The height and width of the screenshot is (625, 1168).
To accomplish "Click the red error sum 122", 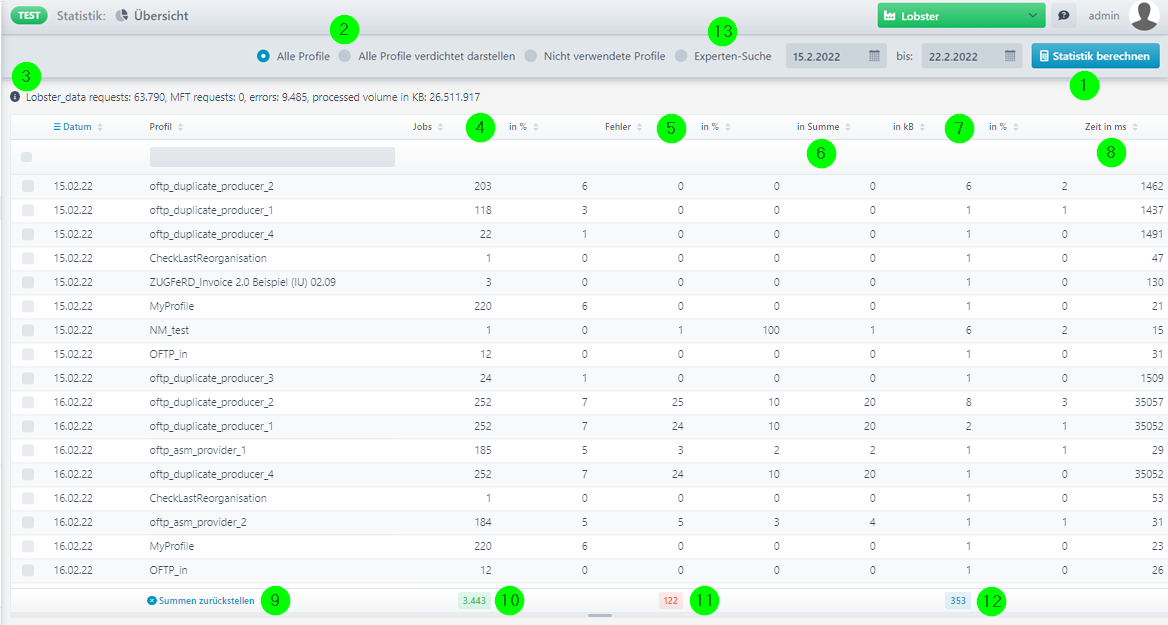I will coord(670,600).
